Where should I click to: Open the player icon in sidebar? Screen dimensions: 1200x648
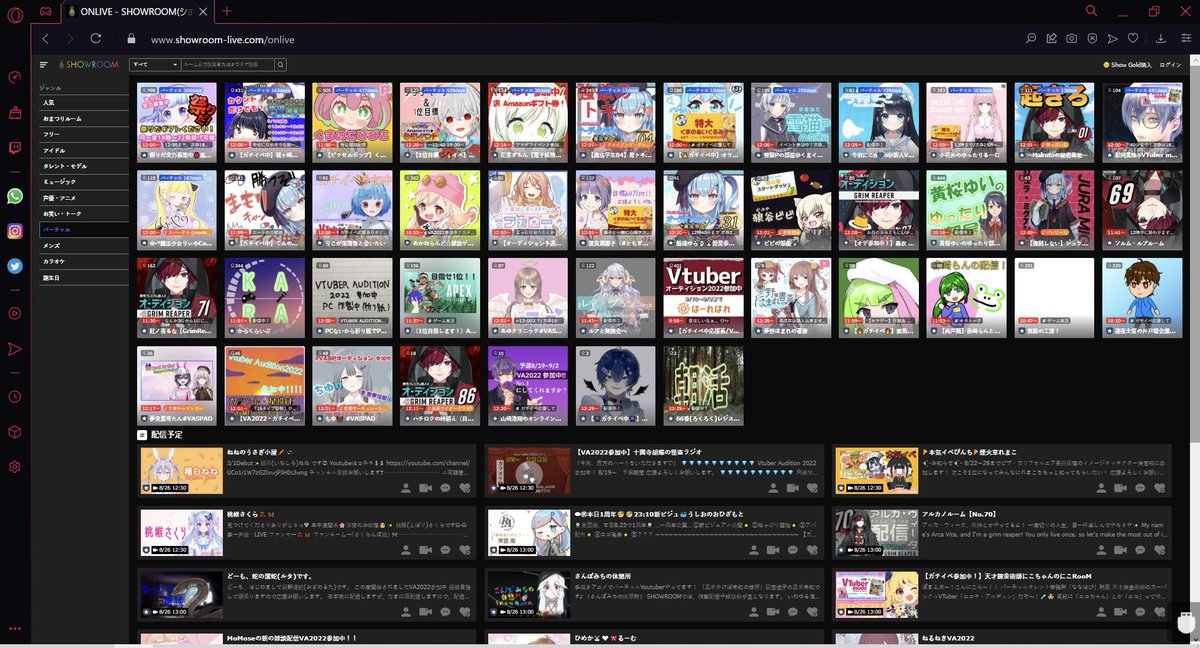click(15, 313)
